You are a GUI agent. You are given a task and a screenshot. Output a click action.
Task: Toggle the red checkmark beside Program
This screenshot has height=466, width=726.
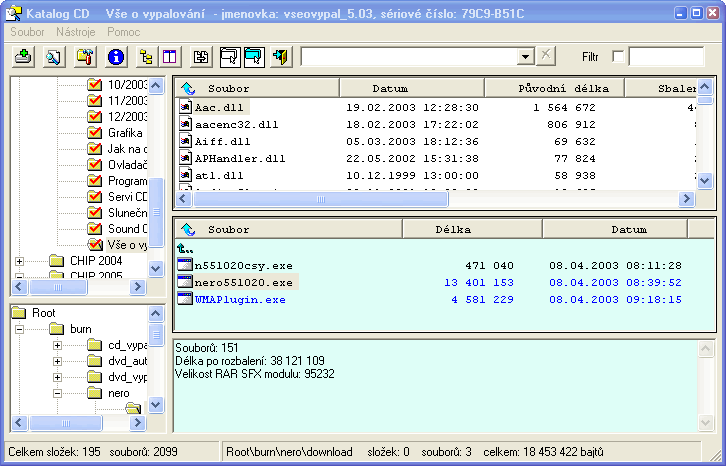pos(96,181)
